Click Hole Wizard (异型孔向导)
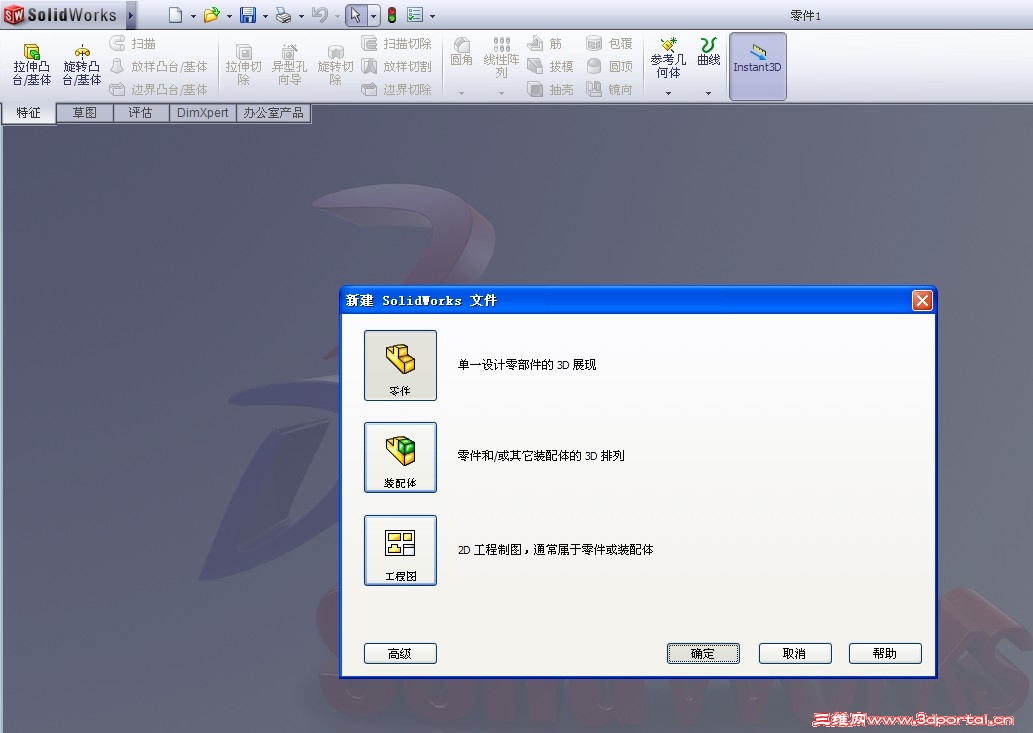Viewport: 1033px width, 733px height. pos(289,65)
